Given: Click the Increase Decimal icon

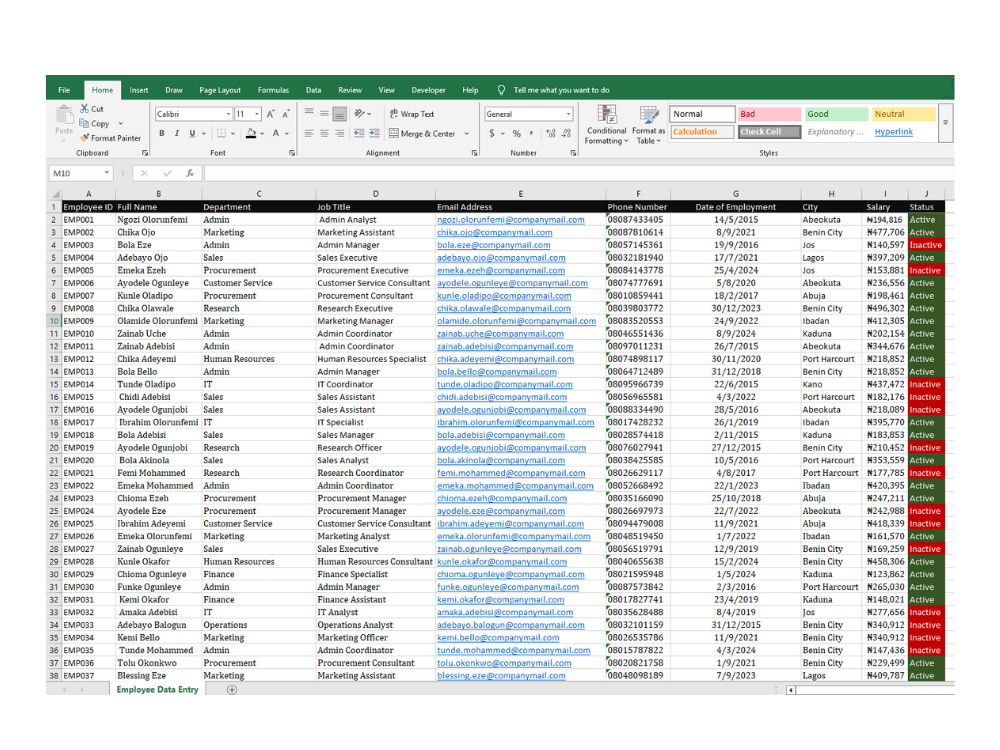Looking at the screenshot, I should click(551, 133).
